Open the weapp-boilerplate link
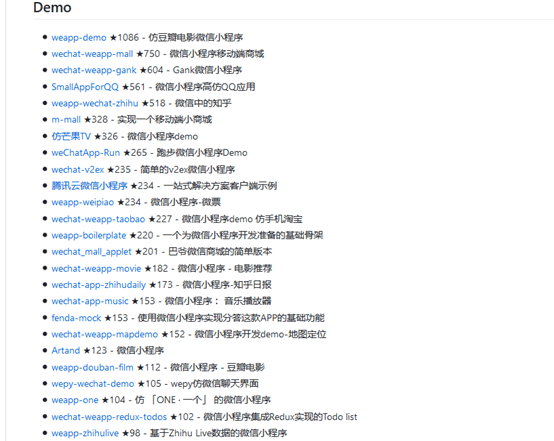 [x=89, y=235]
